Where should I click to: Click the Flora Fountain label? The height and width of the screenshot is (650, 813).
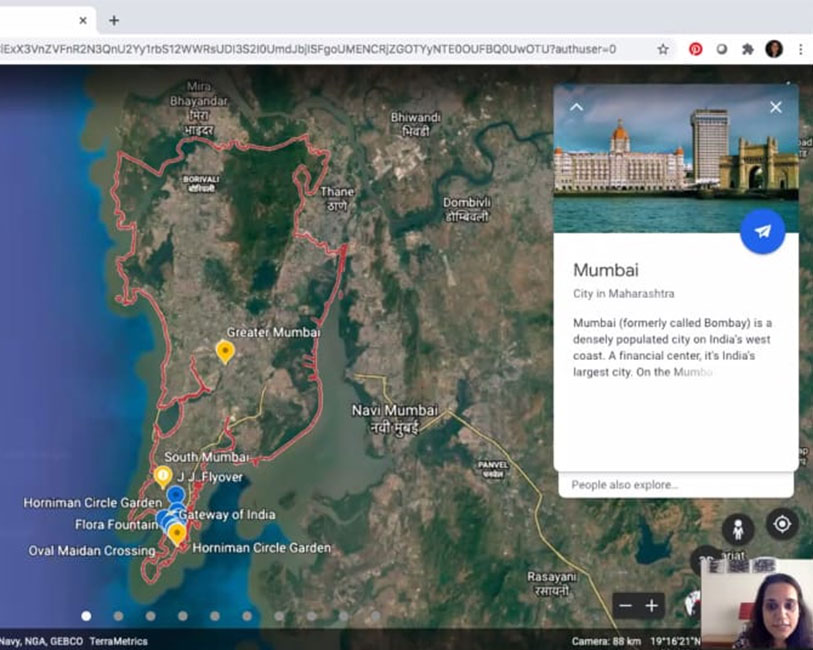click(117, 525)
